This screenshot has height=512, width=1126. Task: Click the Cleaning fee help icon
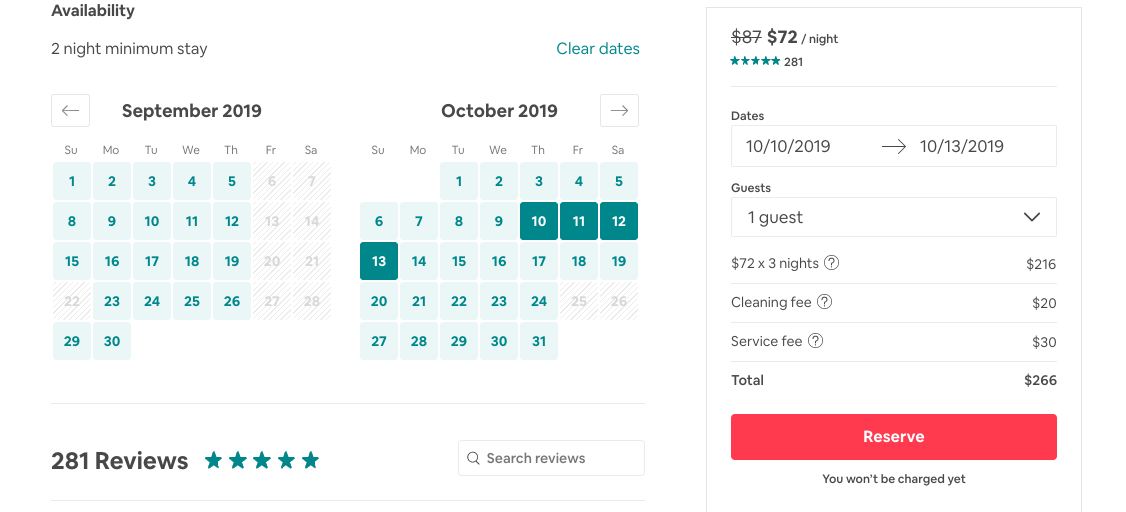click(x=824, y=302)
